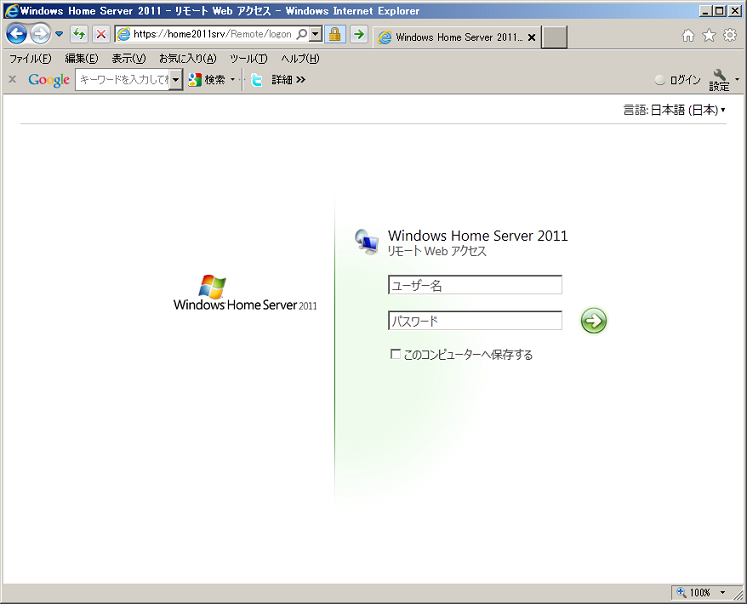Open the ツール(T) menu
747x604 pixels.
[x=248, y=59]
